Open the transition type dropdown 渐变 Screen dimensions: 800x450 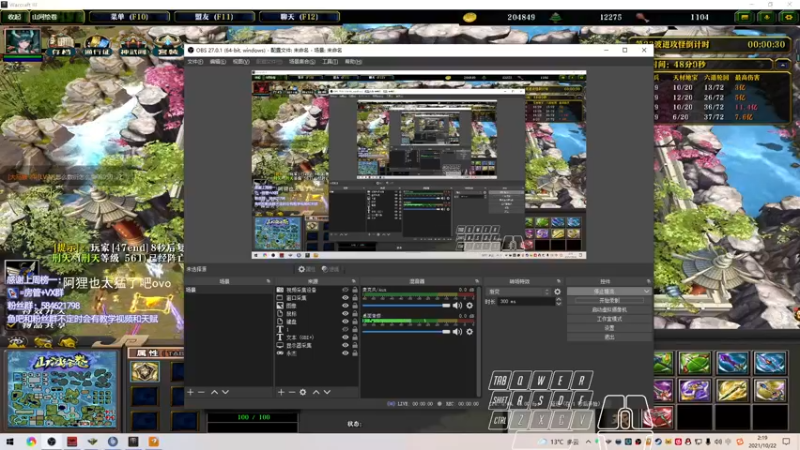(x=519, y=292)
